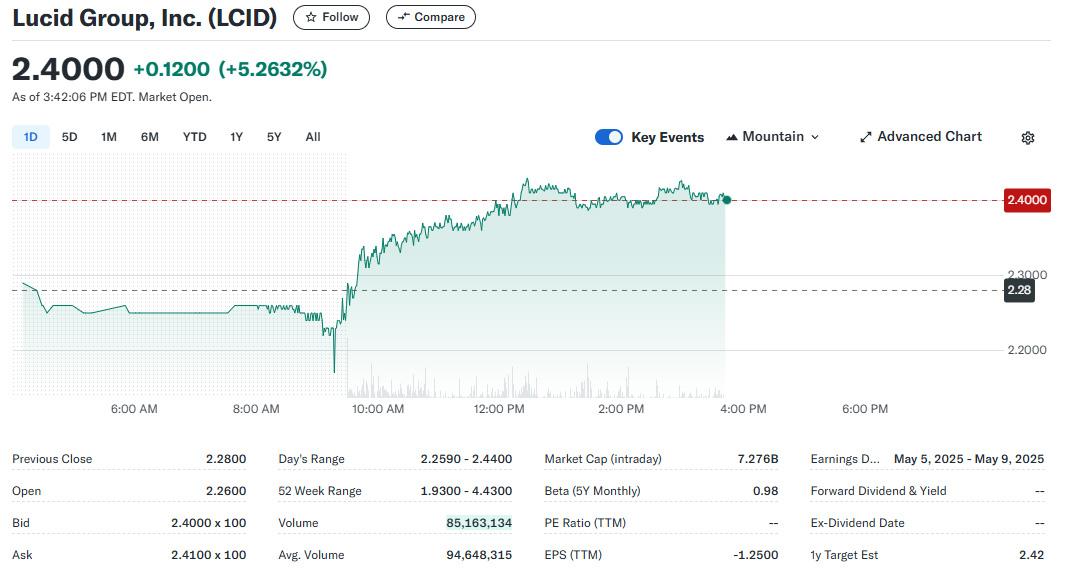1067x570 pixels.
Task: Click the Forward Dividend & Yield label
Action: coord(879,491)
